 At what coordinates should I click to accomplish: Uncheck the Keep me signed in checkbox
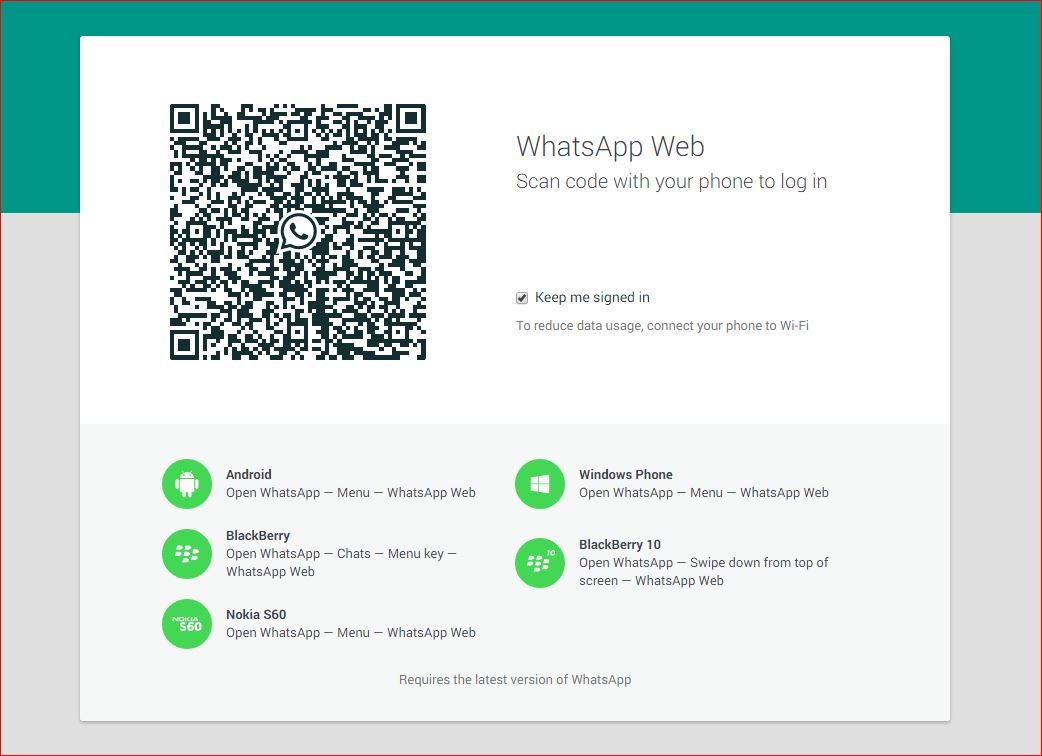[521, 297]
